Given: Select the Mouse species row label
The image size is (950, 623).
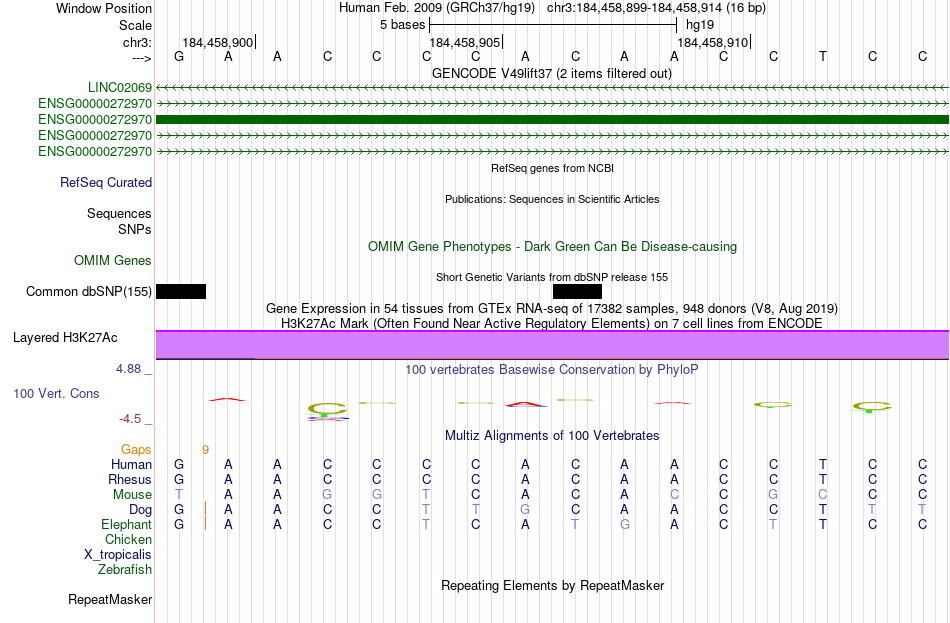Looking at the screenshot, I should point(132,495).
